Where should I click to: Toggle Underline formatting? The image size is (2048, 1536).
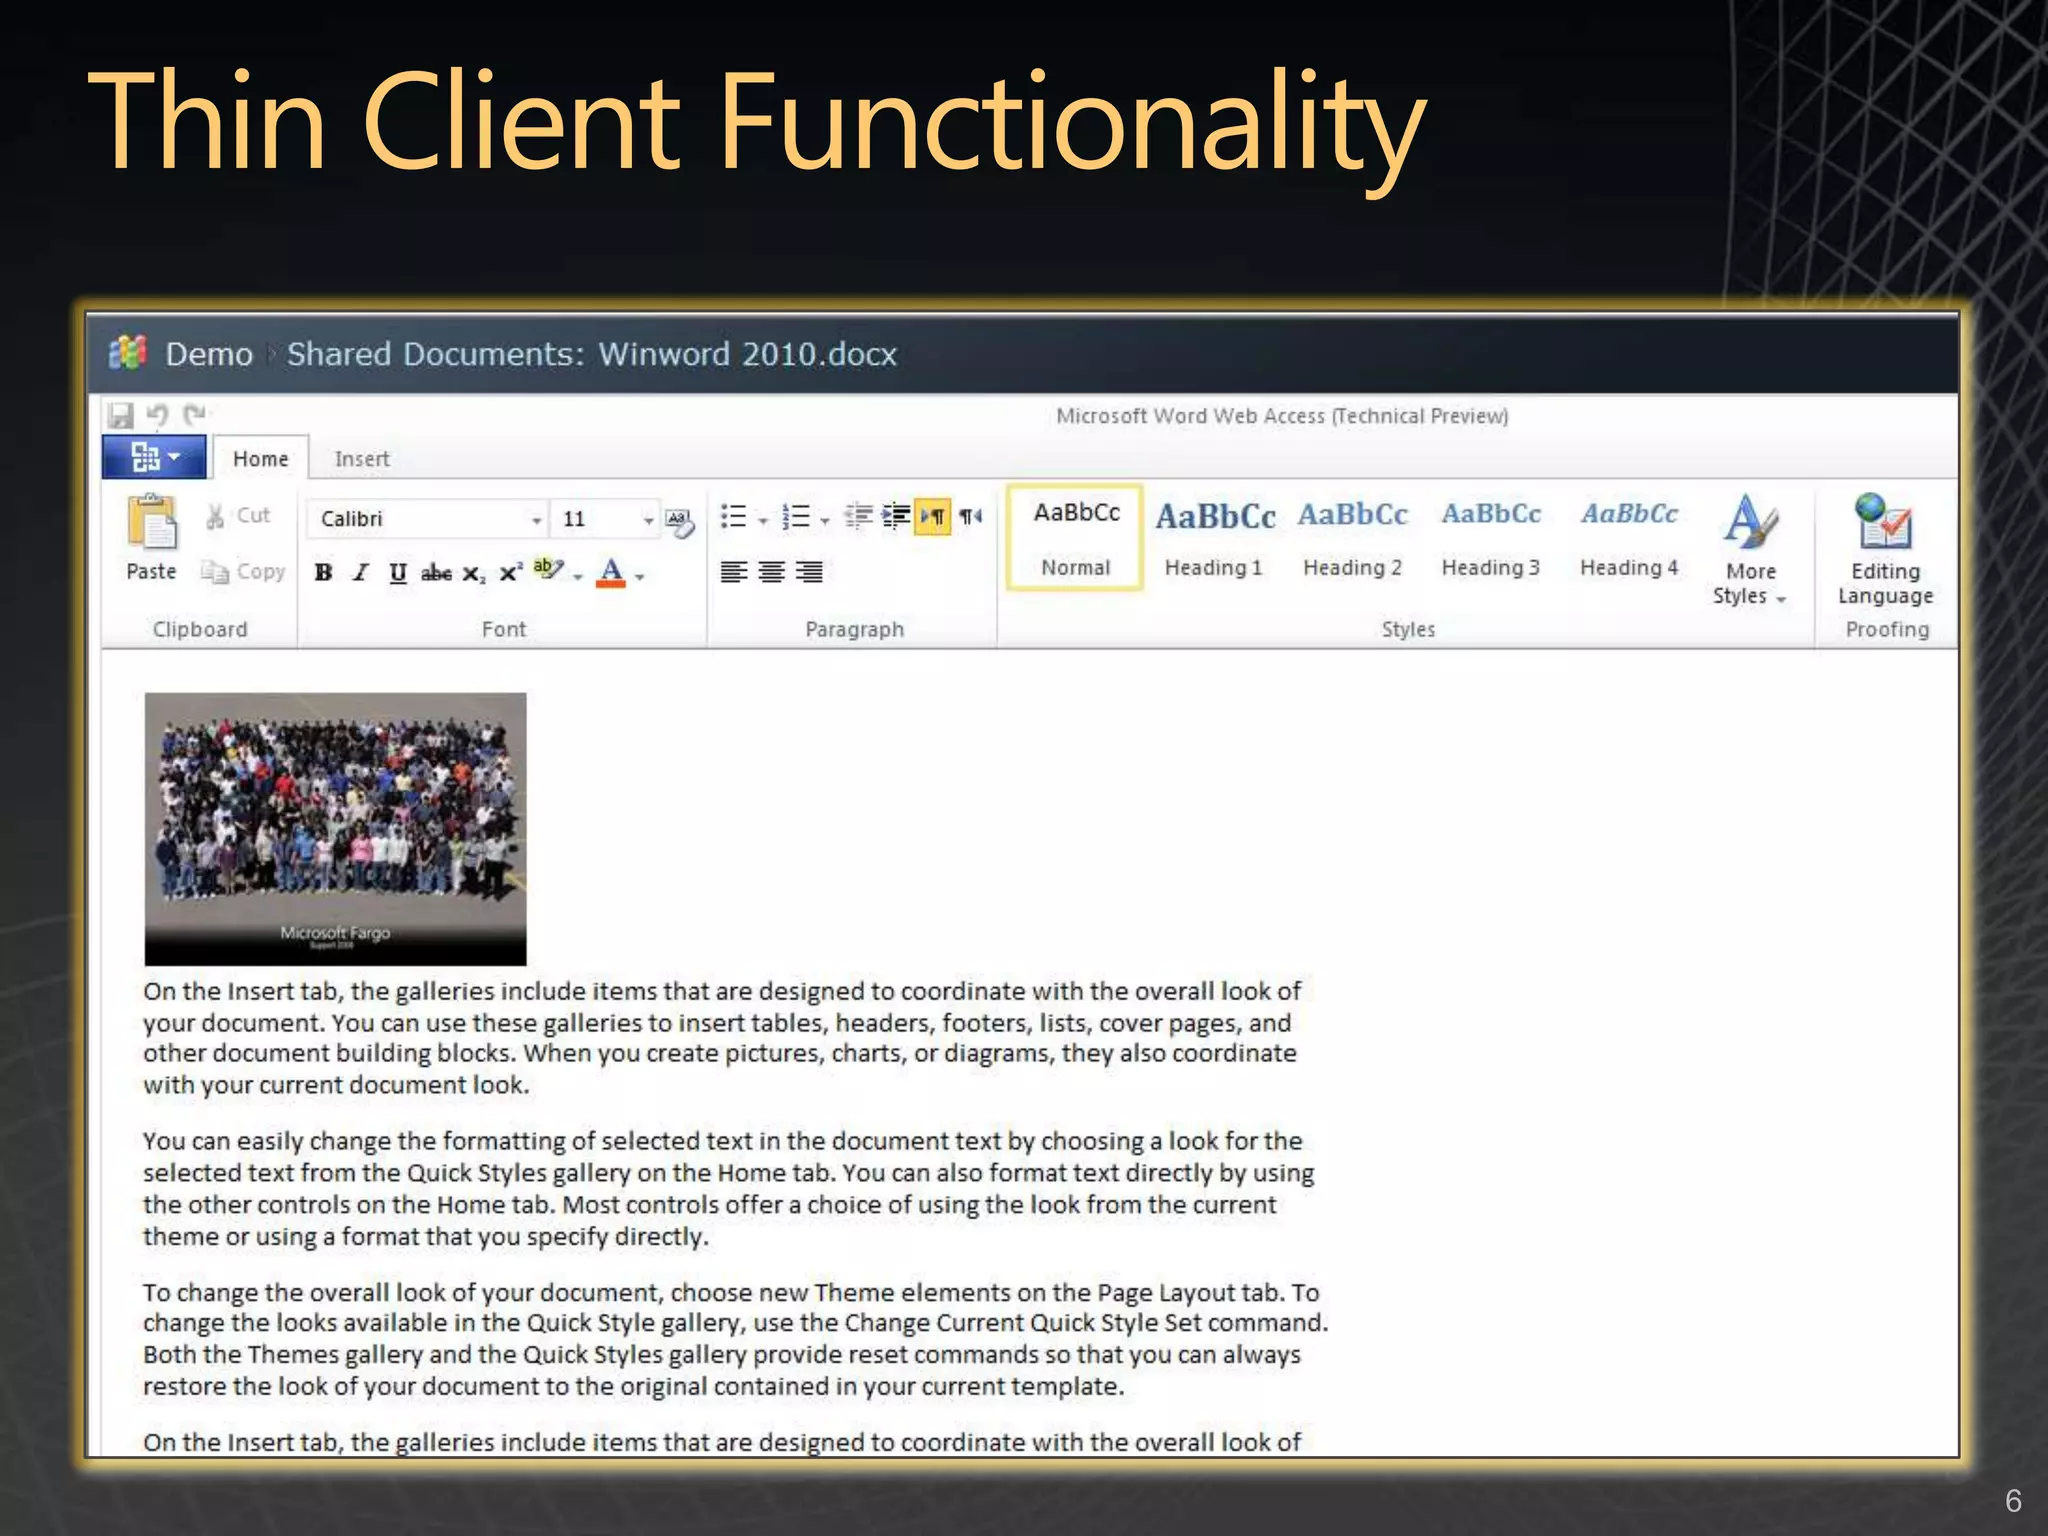398,573
